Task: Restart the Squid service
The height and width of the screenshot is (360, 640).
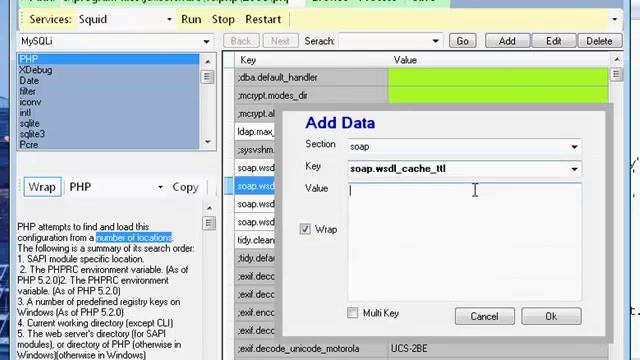Action: (263, 19)
